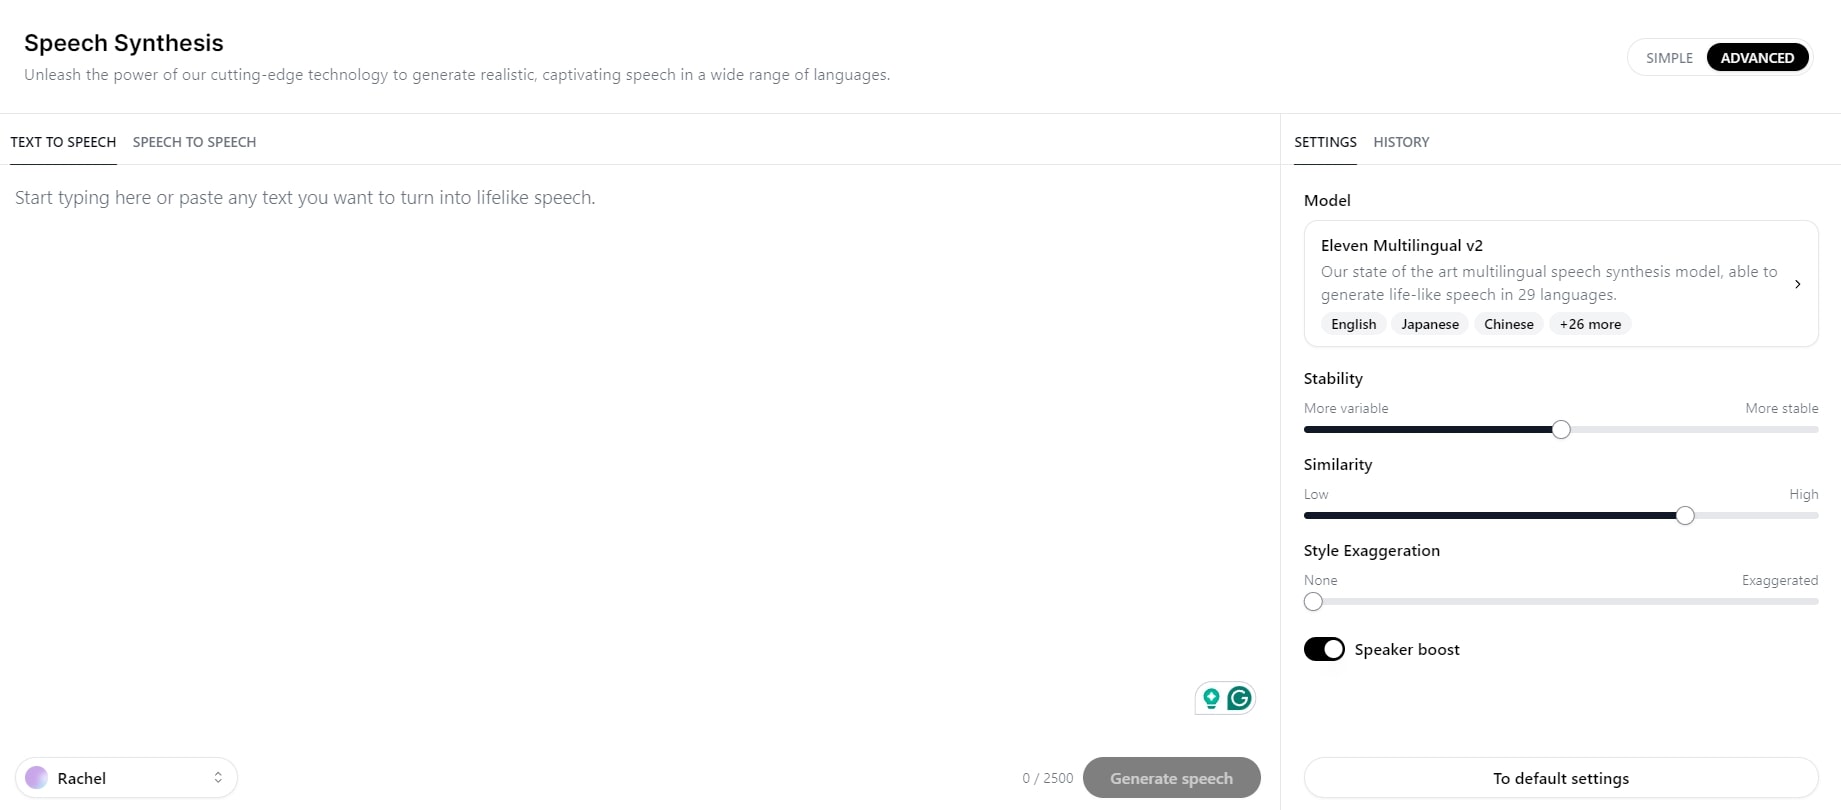Click Rachel's purple voice avatar
This screenshot has height=810, width=1841.
37,778
